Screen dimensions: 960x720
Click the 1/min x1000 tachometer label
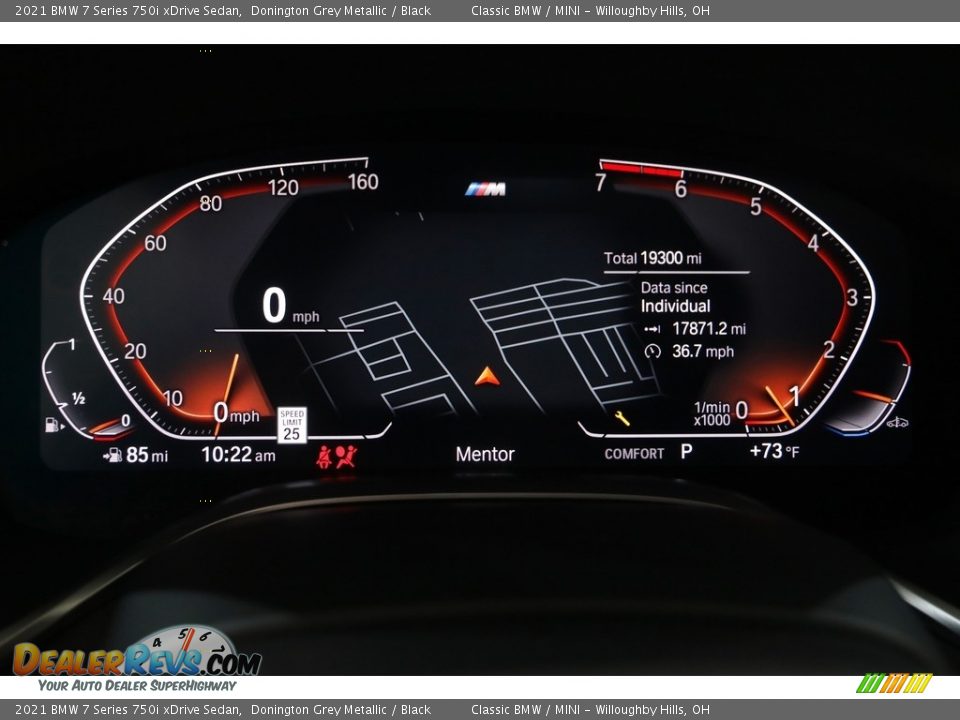712,413
